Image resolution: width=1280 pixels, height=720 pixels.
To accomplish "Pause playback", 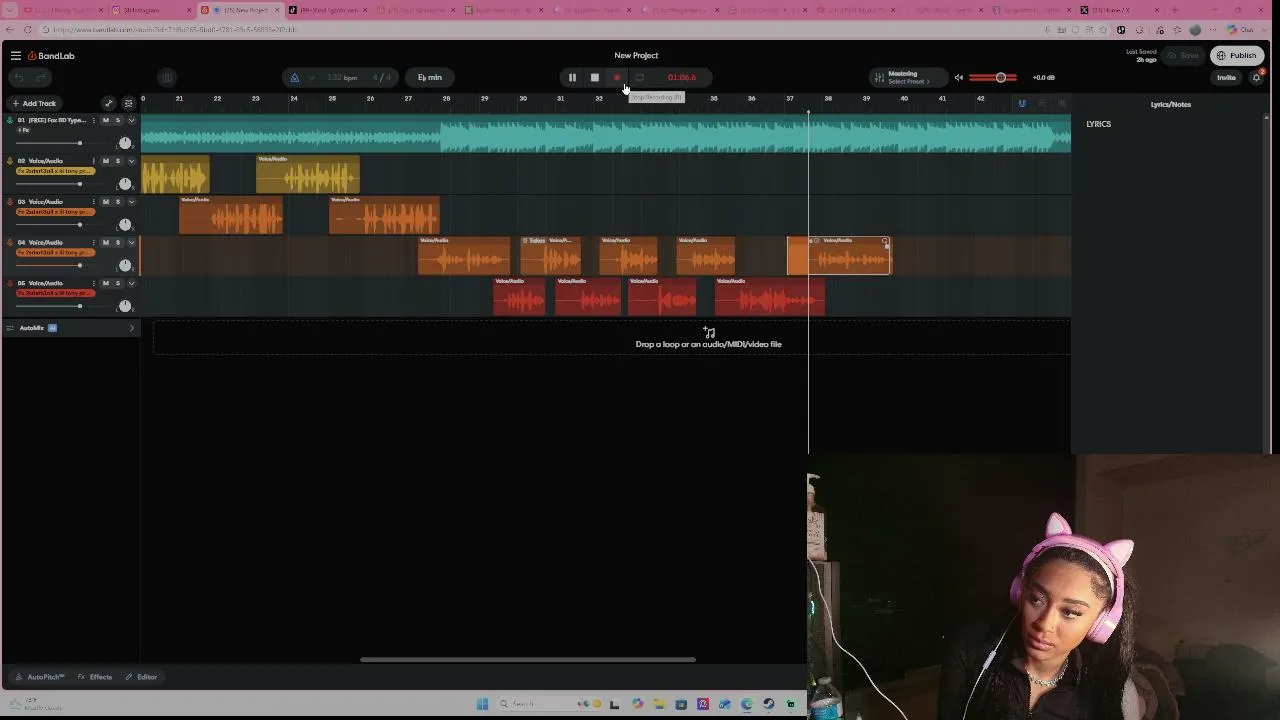I will tap(572, 77).
